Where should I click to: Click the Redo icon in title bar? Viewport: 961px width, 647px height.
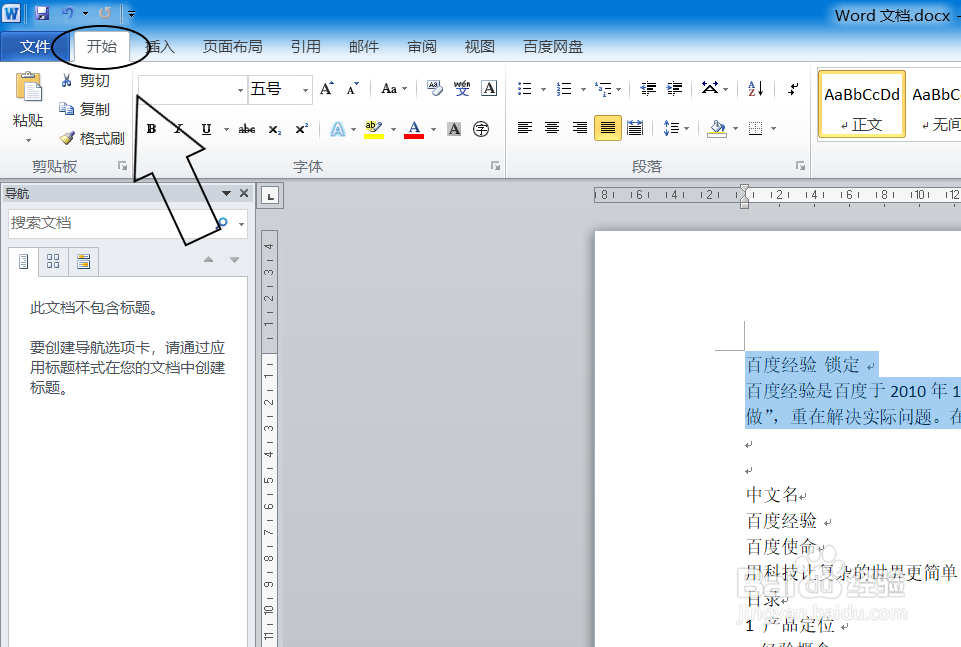click(105, 13)
